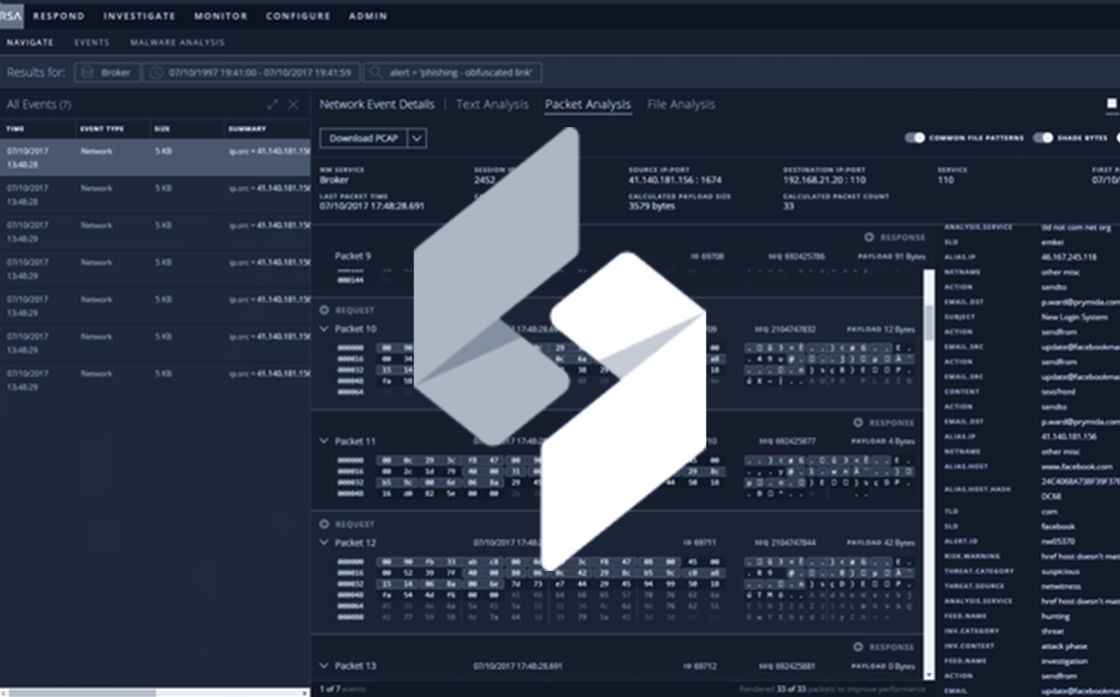The height and width of the screenshot is (697, 1120).
Task: Open the Broker service filter icon
Action: (x=89, y=72)
